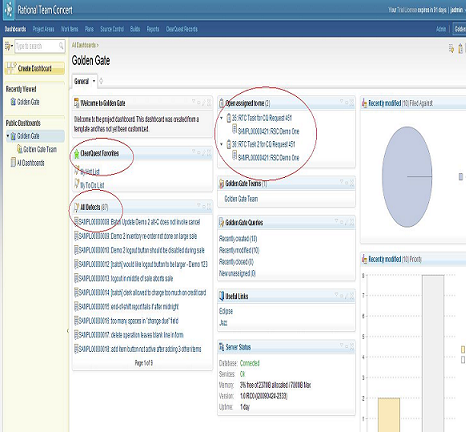Click the Server Status widget icon

tap(221, 347)
